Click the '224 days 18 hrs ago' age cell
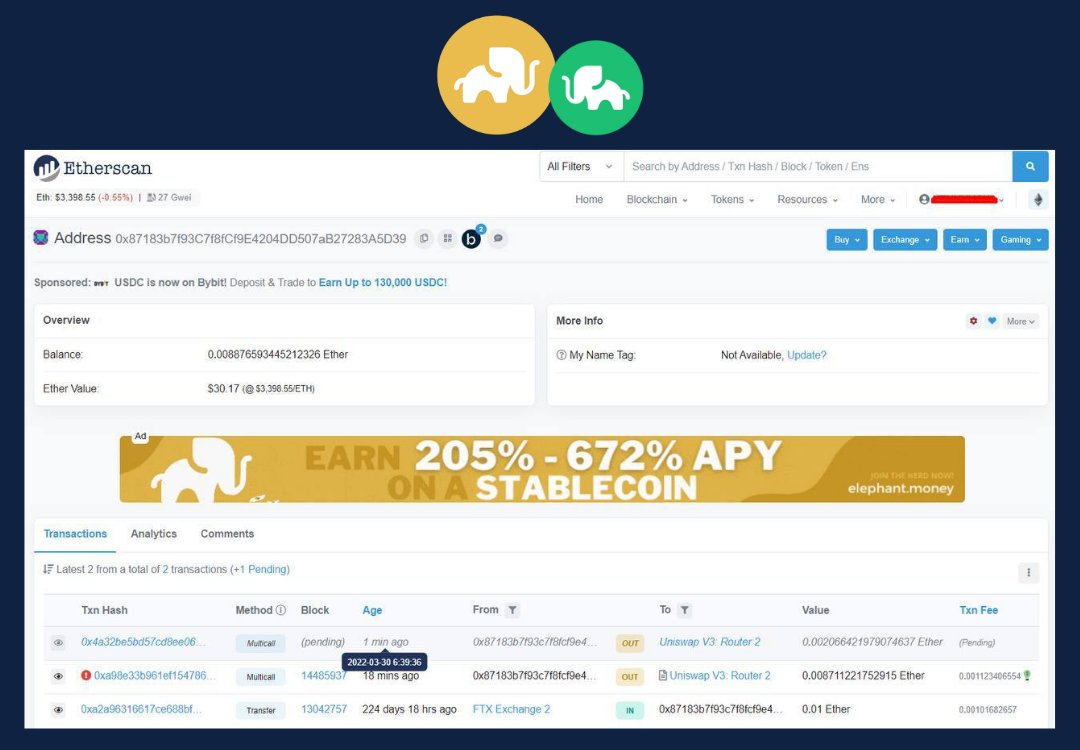This screenshot has width=1080, height=750. pos(409,709)
